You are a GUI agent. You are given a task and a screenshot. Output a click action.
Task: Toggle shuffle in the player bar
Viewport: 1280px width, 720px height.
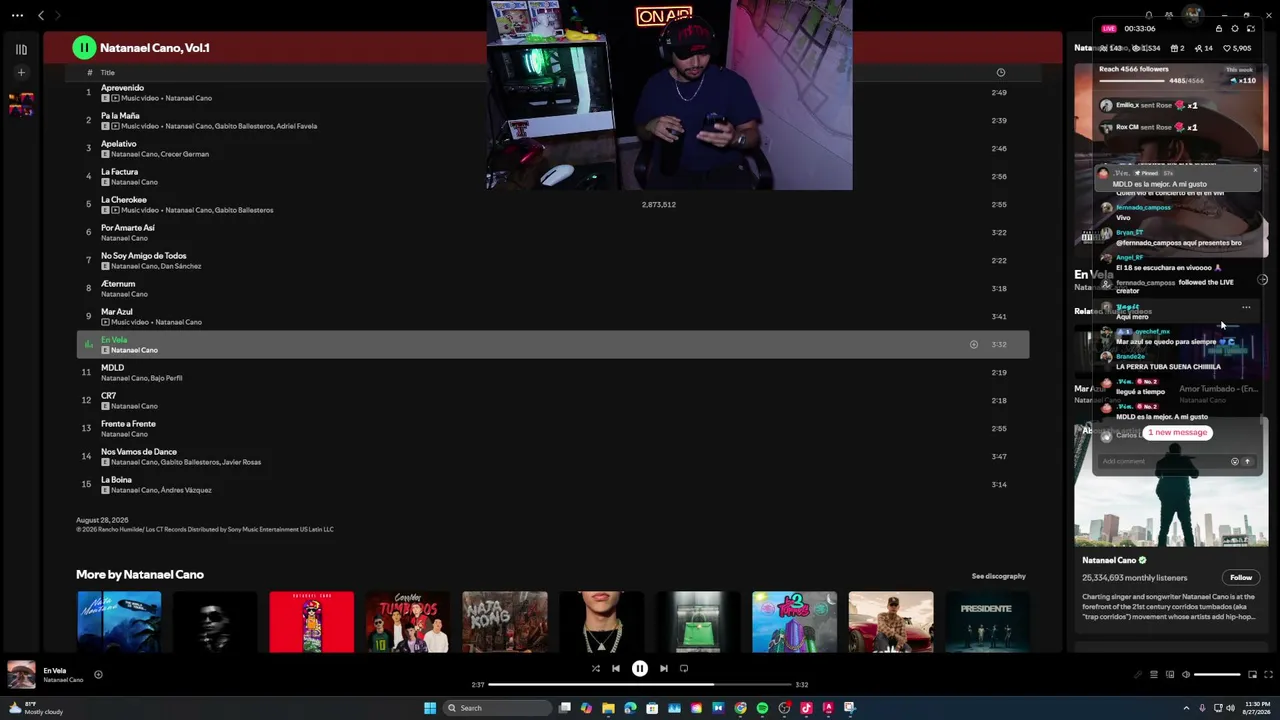(x=595, y=669)
